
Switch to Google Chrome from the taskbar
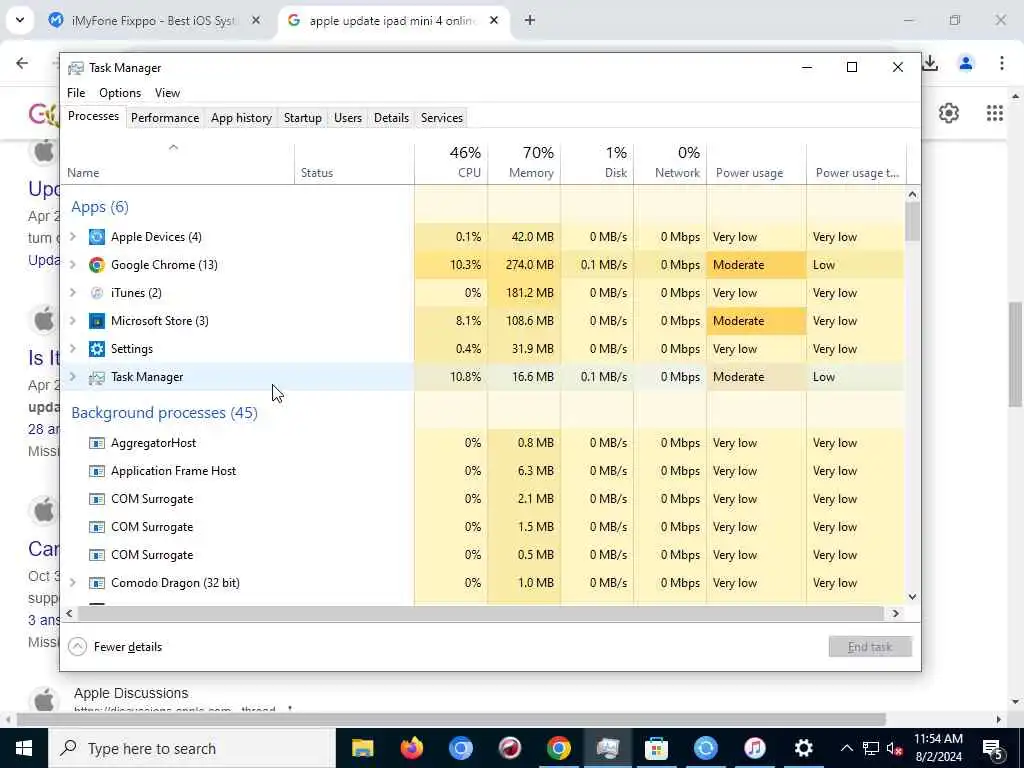(558, 748)
